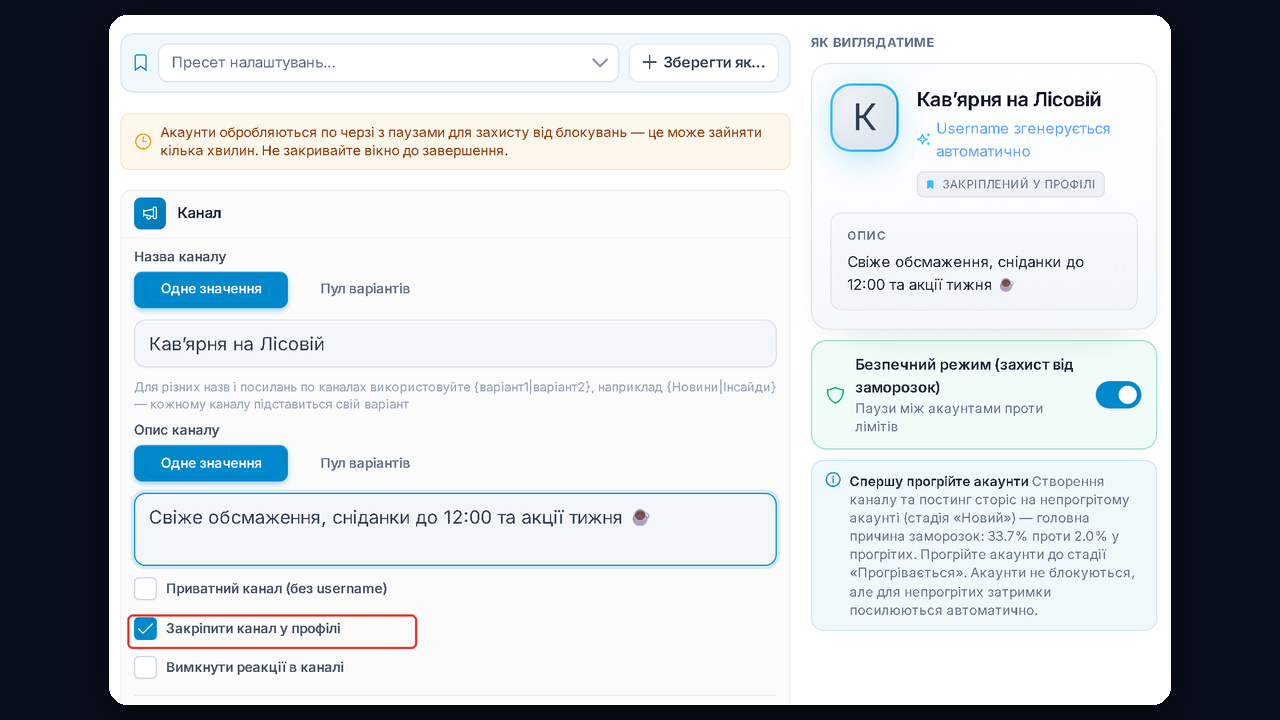Click the info icon in Спершу прогрійте акаунти note

(x=833, y=480)
